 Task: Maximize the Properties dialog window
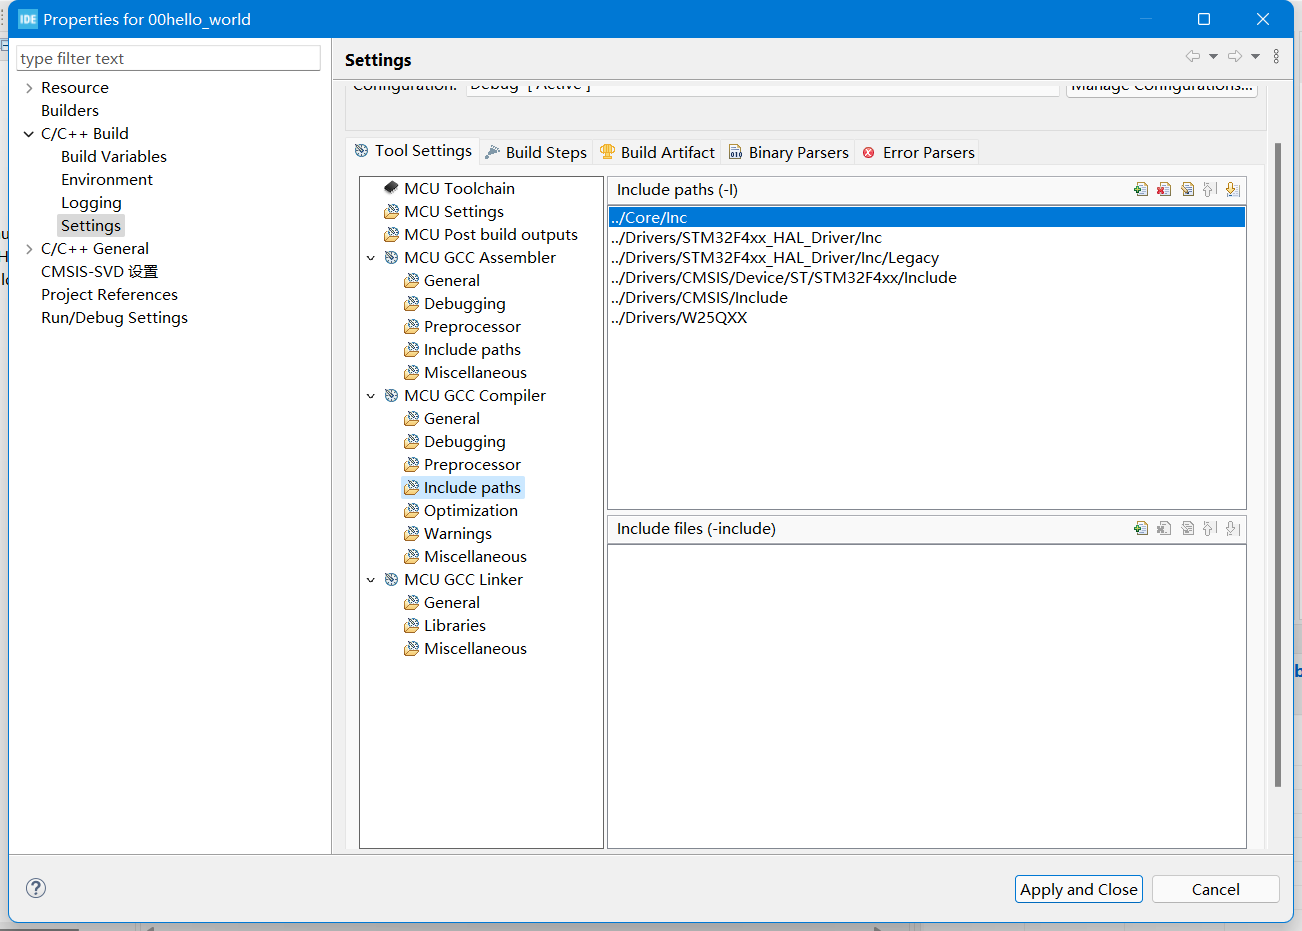coord(1204,19)
